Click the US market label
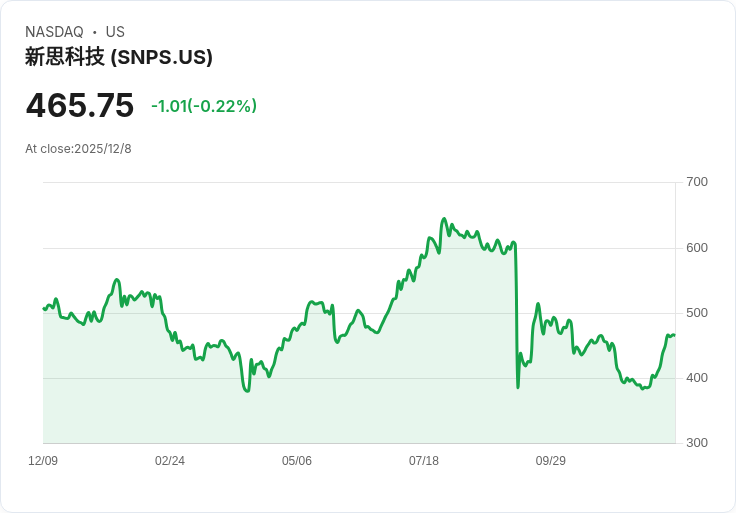This screenshot has width=736, height=513. [115, 32]
